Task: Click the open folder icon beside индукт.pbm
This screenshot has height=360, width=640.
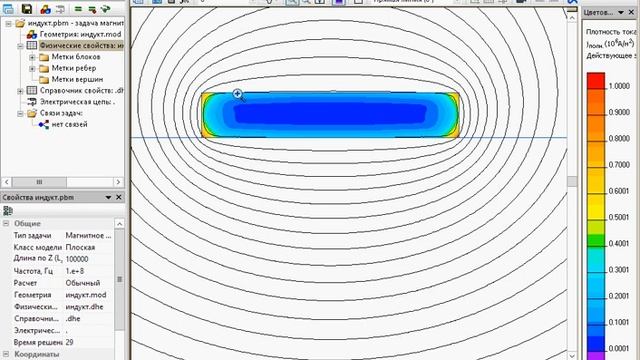Action: coord(20,23)
